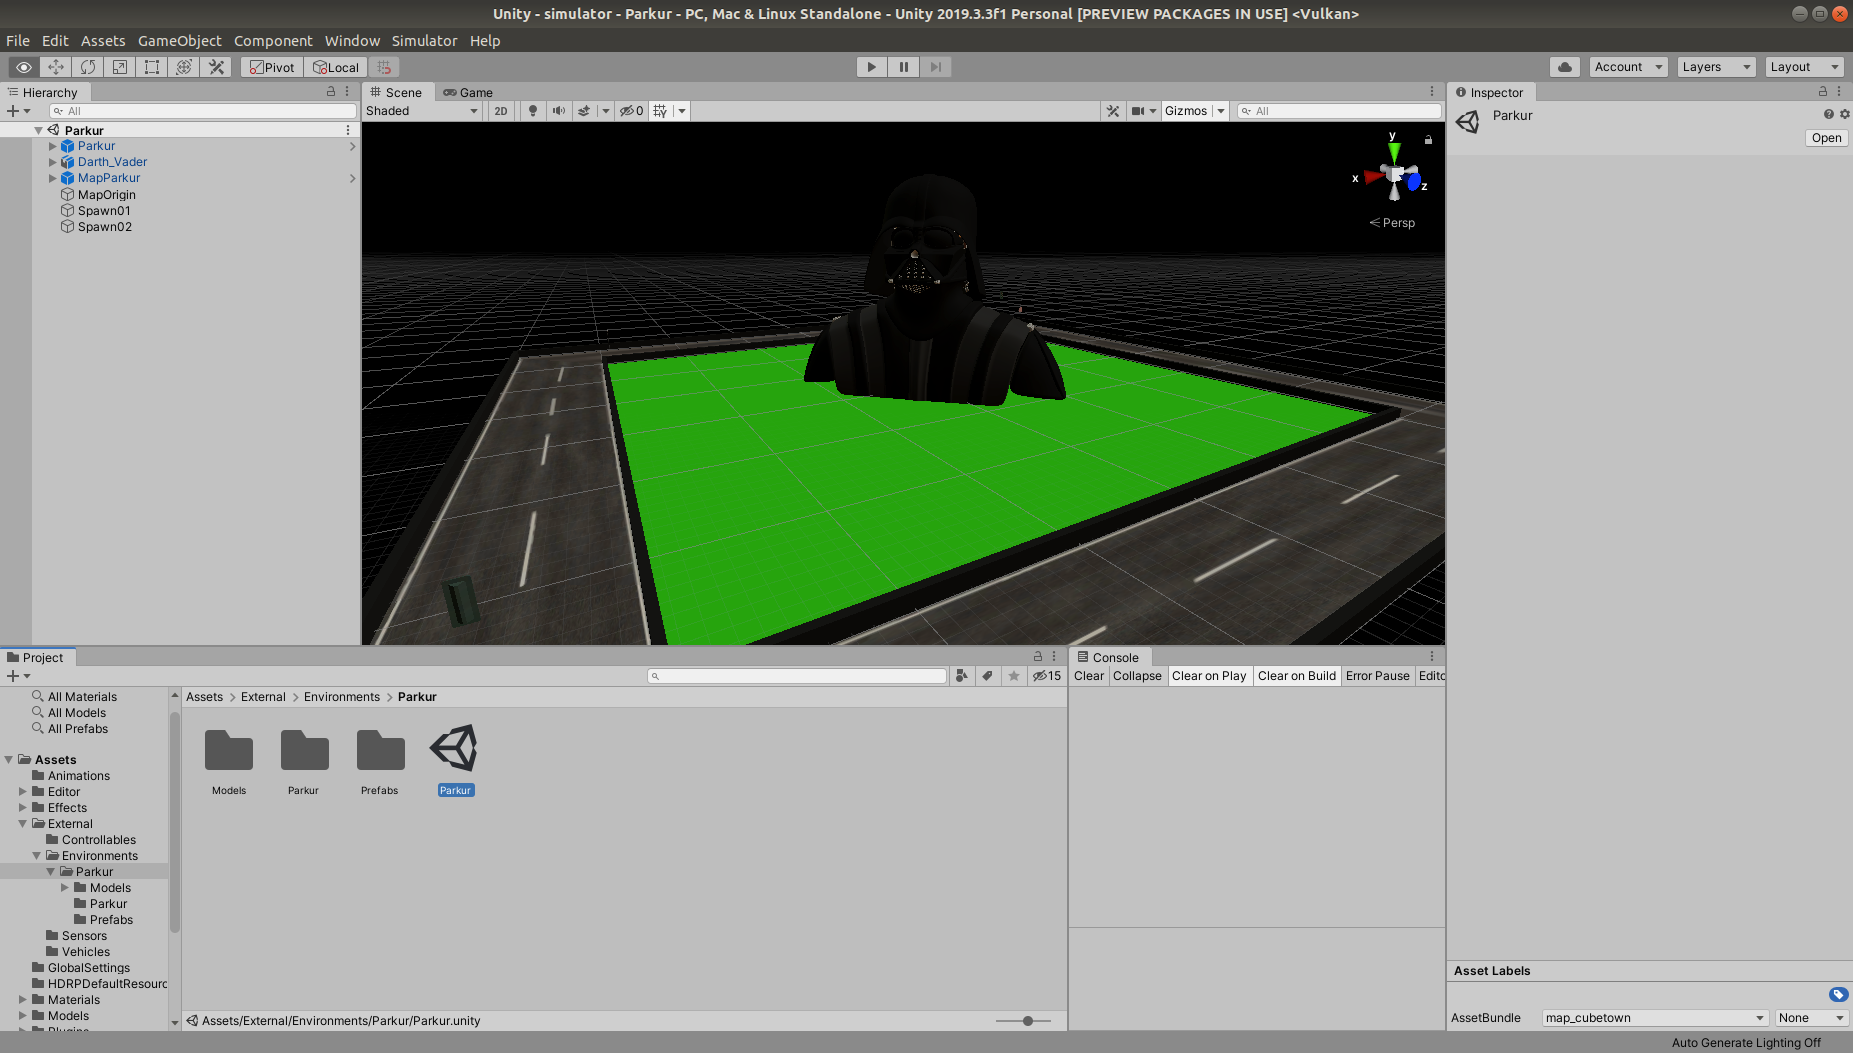Toggle Pivot/Center handle position
The width and height of the screenshot is (1853, 1053).
pyautogui.click(x=272, y=67)
